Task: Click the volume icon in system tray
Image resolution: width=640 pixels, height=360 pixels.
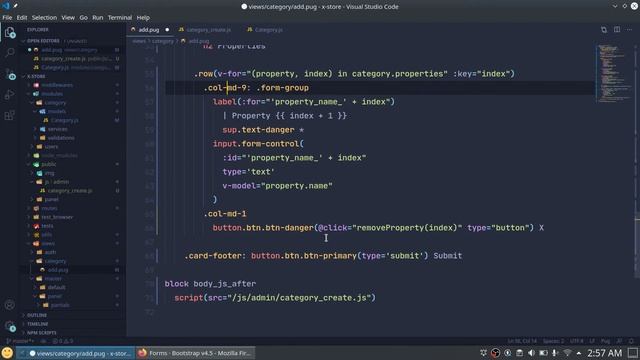Action: pyautogui.click(x=531, y=353)
